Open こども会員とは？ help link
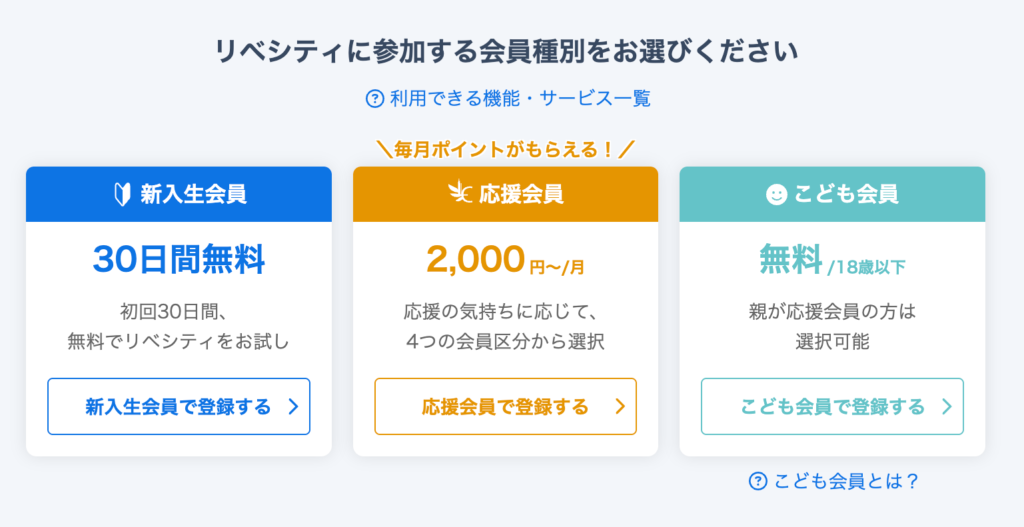The image size is (1024, 527). pyautogui.click(x=833, y=481)
